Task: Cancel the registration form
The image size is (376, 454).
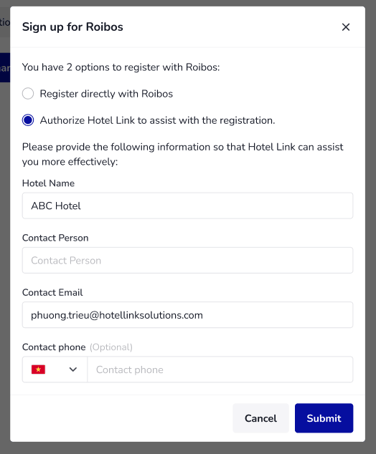Action: click(261, 418)
